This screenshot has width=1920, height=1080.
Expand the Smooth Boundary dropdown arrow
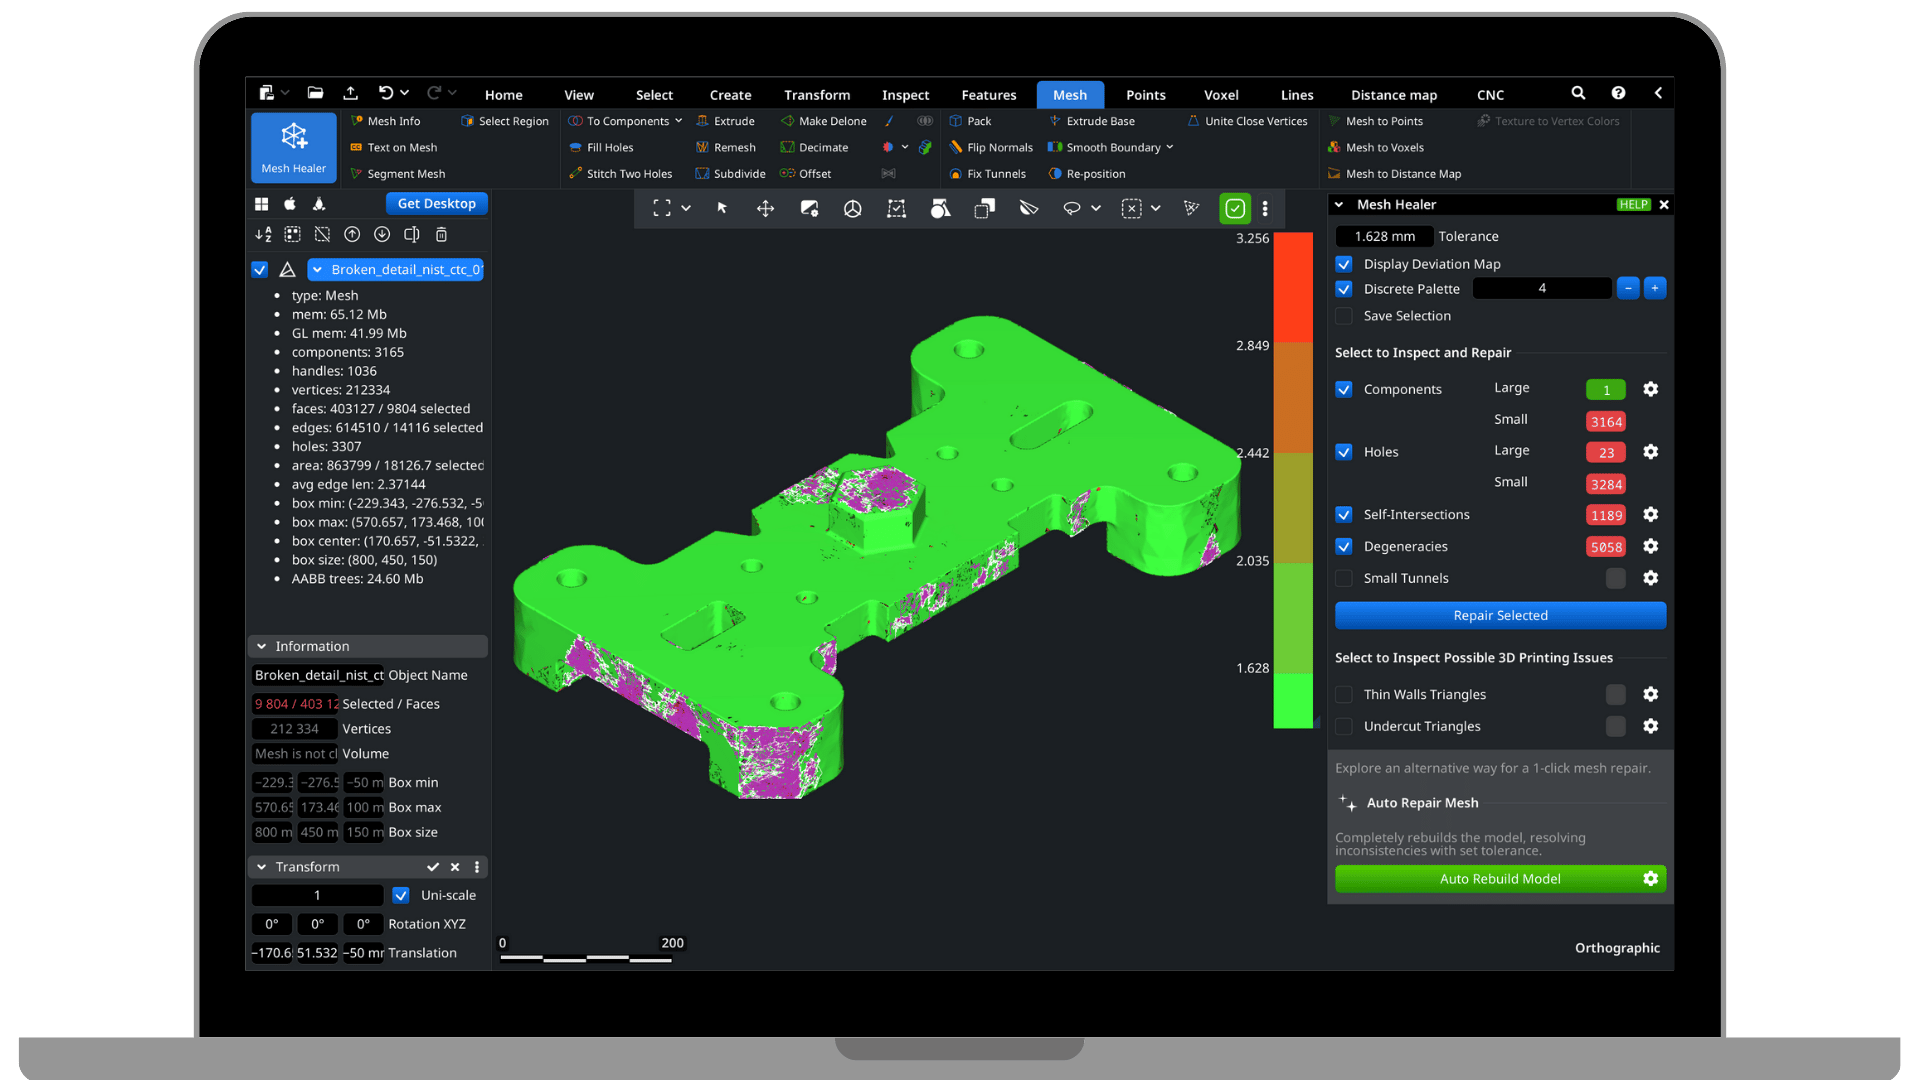1170,147
